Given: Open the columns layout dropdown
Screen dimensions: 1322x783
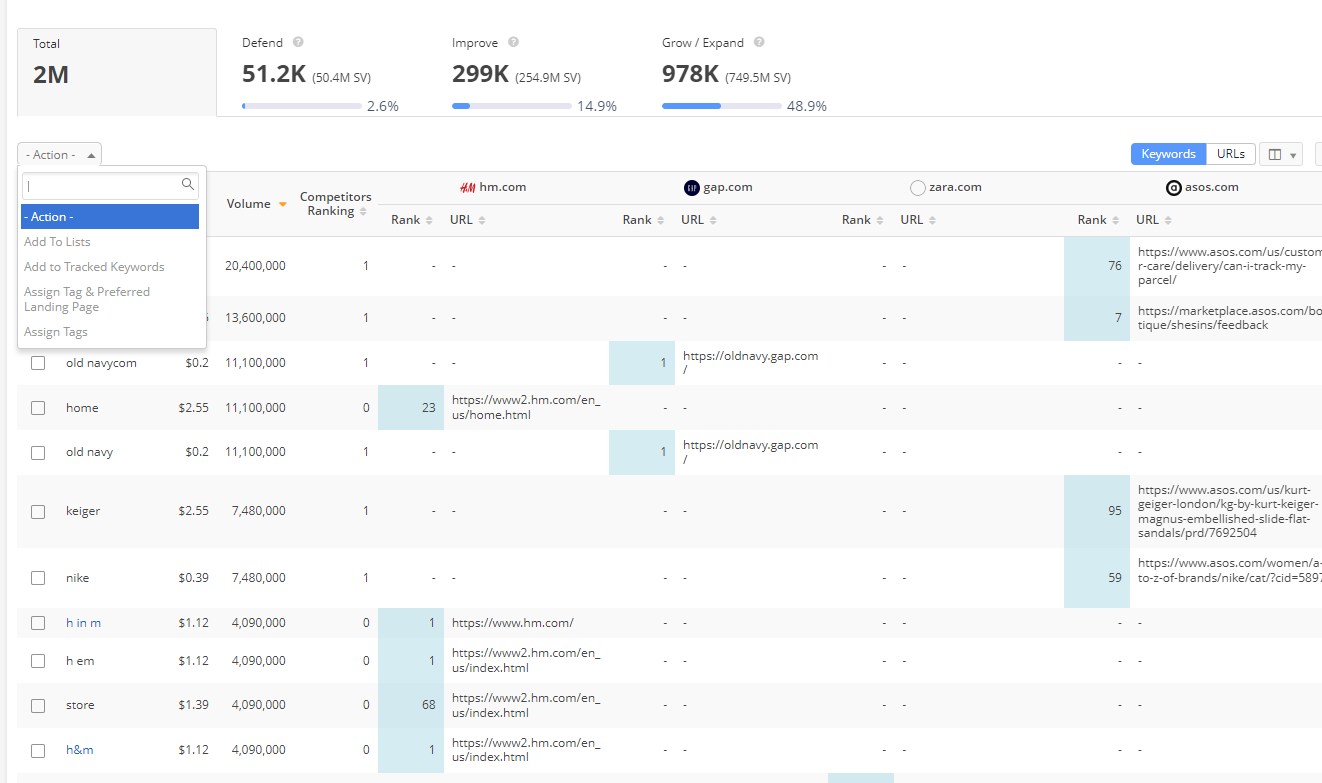Looking at the screenshot, I should pyautogui.click(x=1280, y=154).
